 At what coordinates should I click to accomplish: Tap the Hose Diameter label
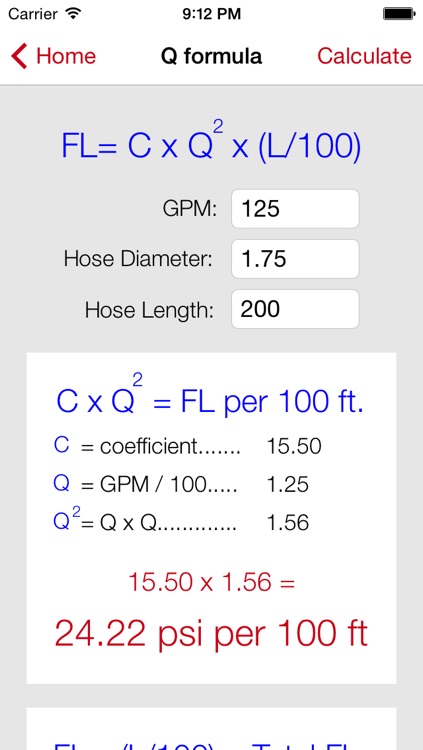[138, 259]
